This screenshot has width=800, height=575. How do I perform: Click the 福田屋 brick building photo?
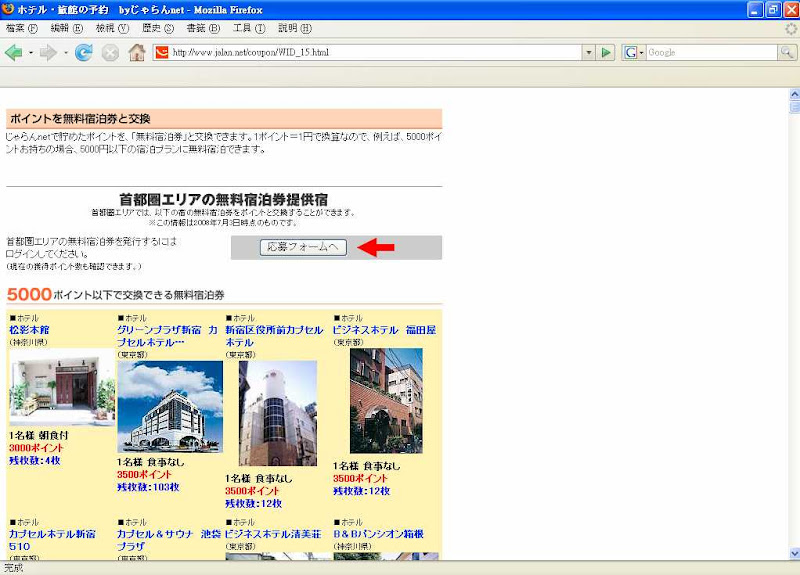click(x=386, y=401)
